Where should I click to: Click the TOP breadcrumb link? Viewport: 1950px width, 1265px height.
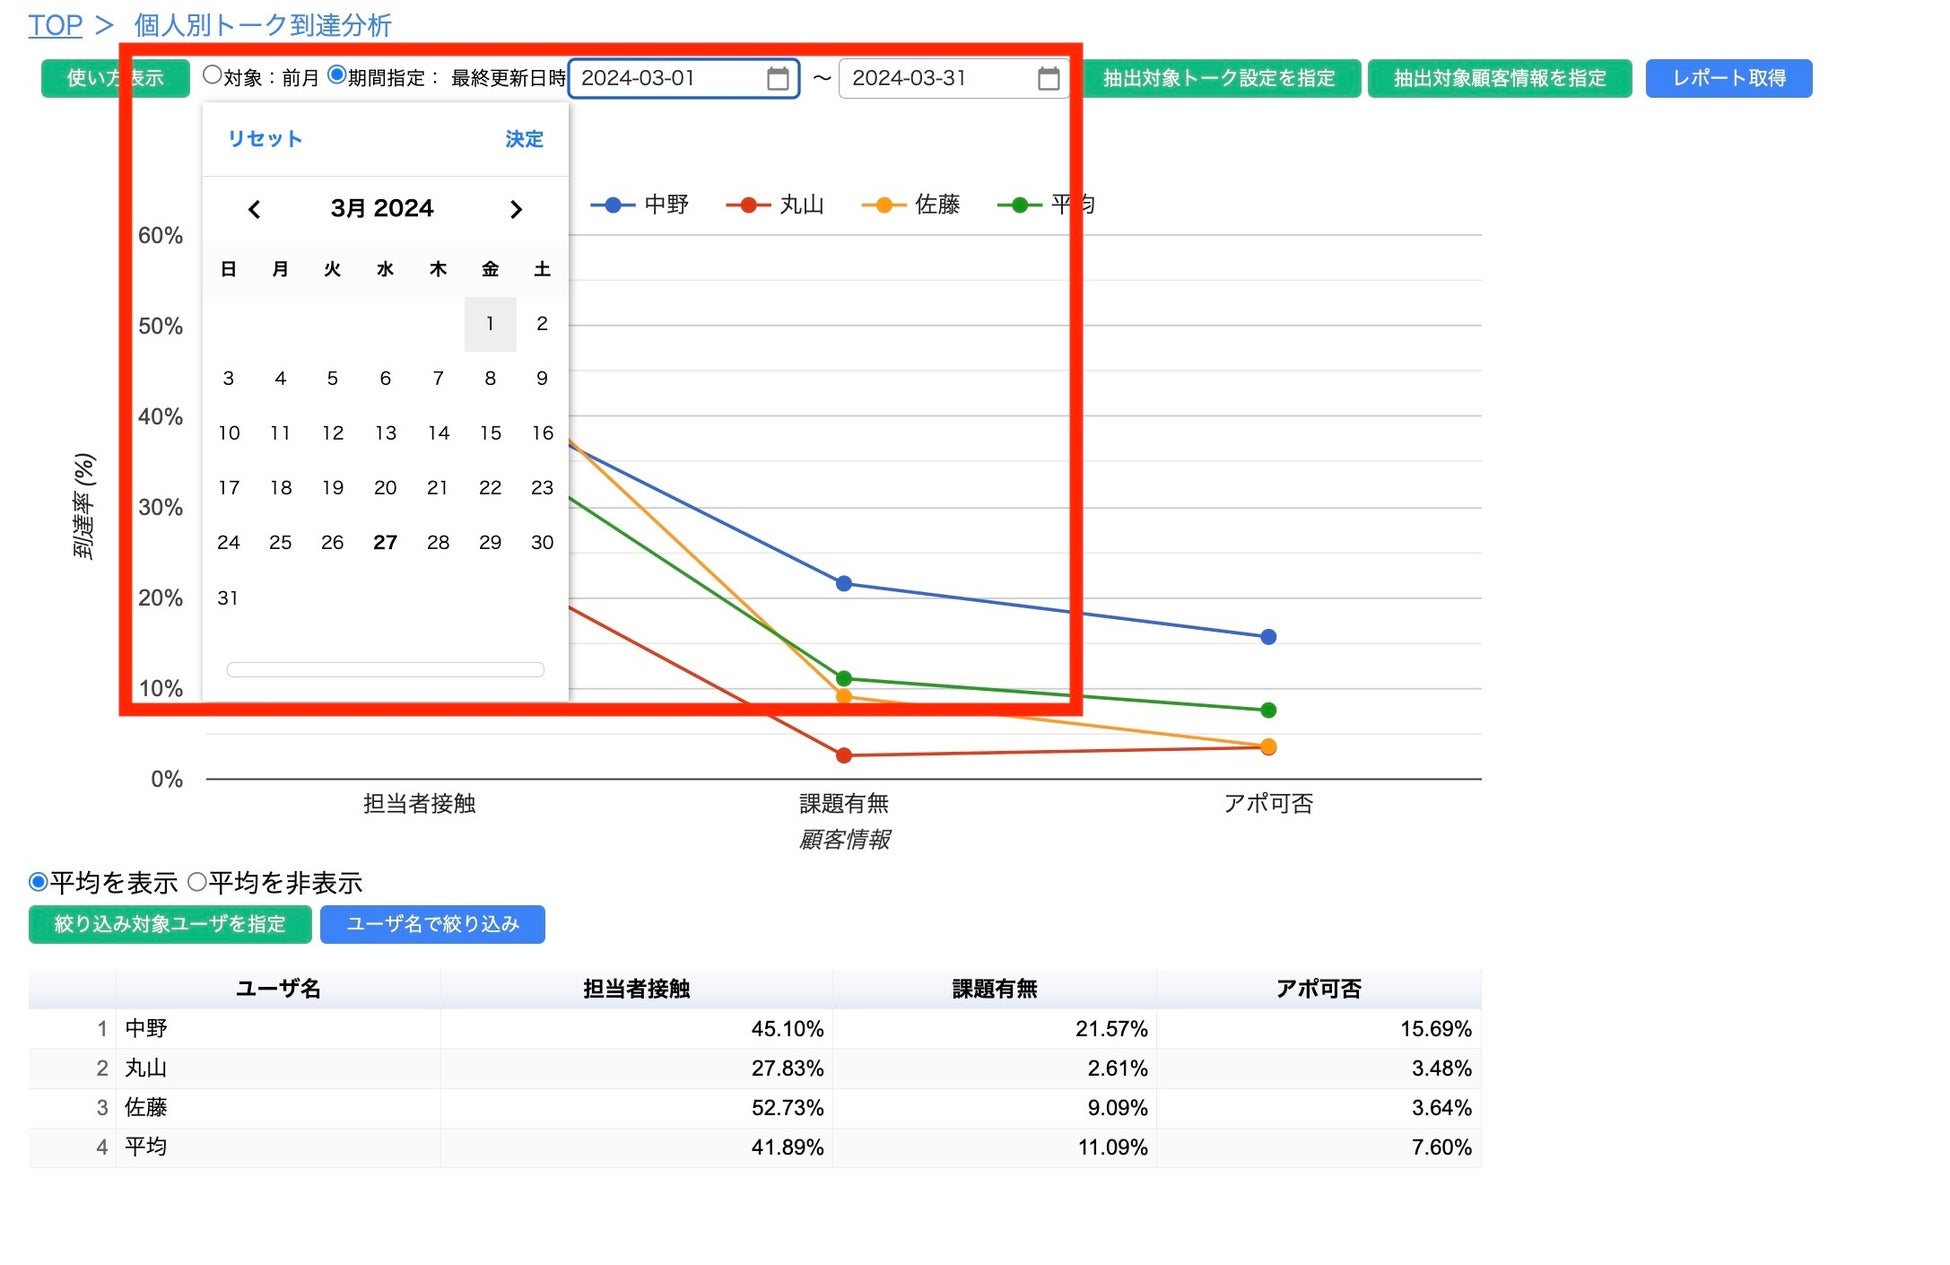pos(55,25)
